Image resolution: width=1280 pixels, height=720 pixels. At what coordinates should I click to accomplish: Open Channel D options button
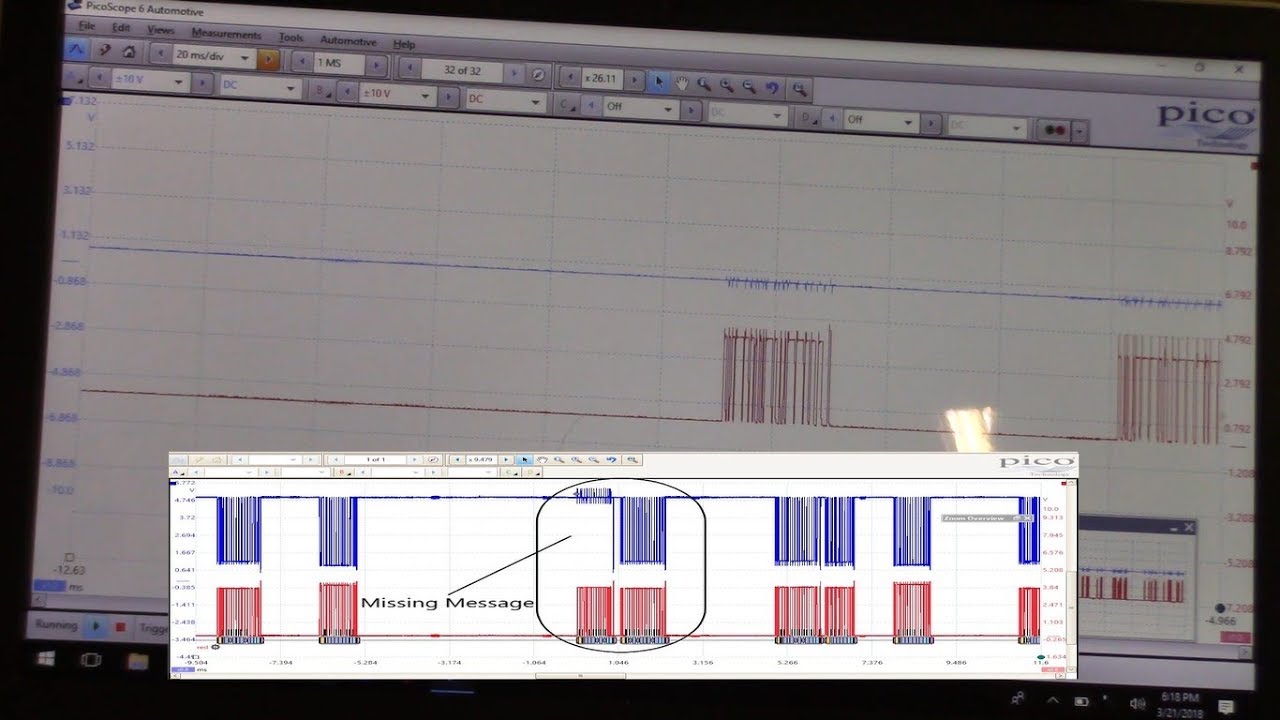click(808, 117)
